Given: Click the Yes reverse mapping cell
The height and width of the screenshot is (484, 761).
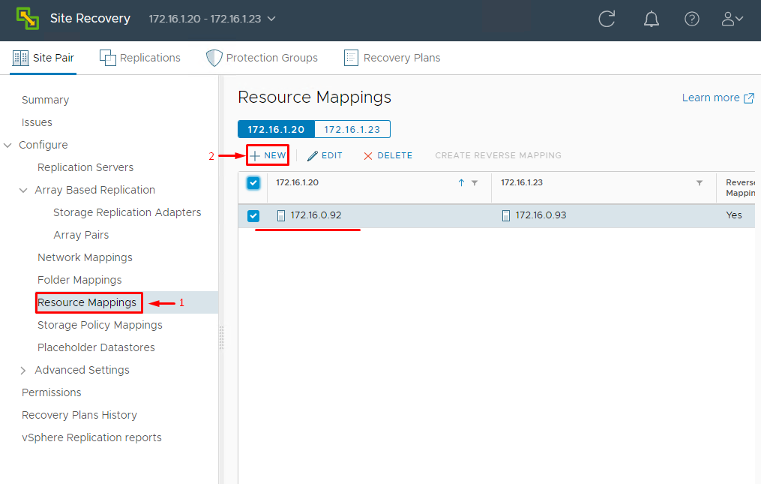Looking at the screenshot, I should tap(736, 216).
